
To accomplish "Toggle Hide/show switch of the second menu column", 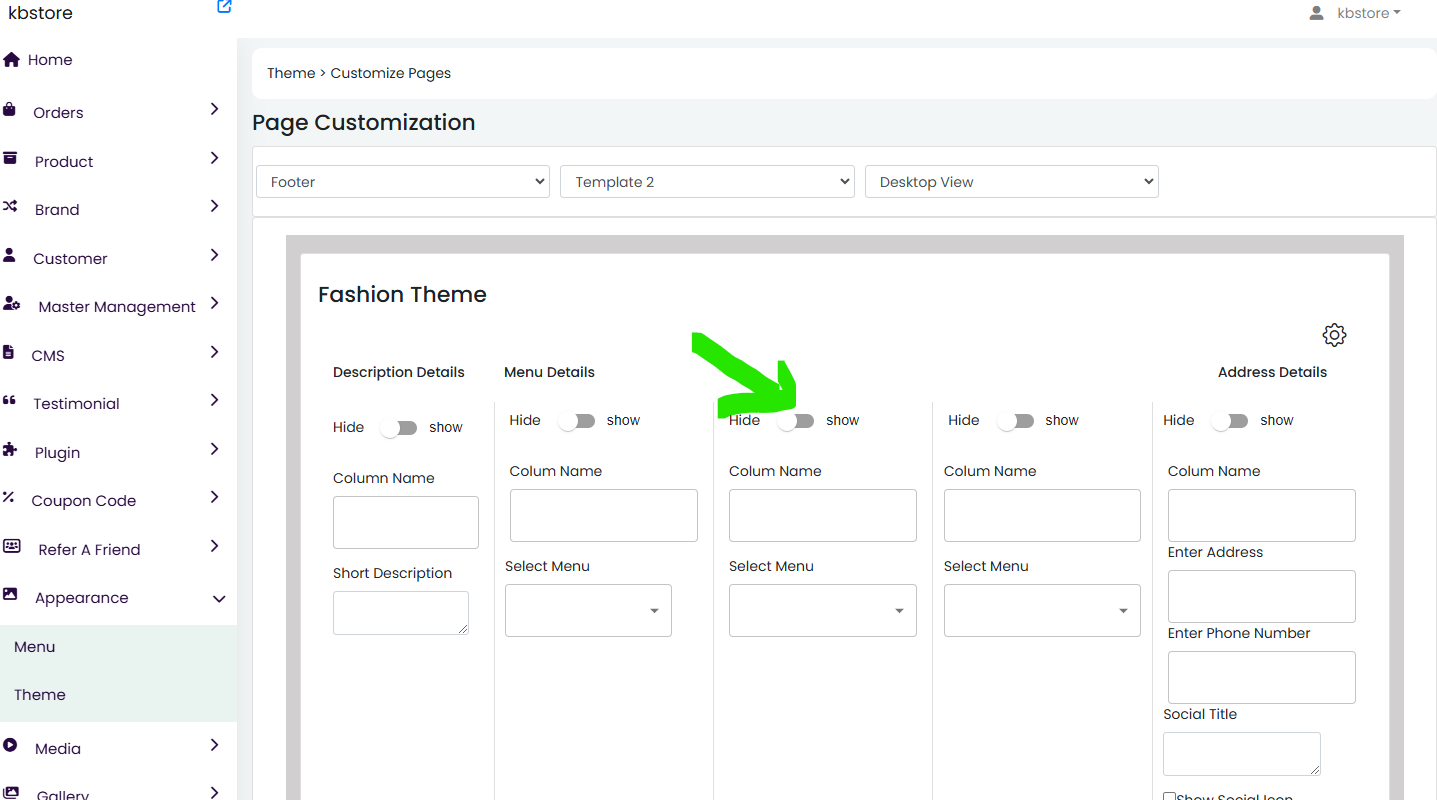I will (795, 421).
